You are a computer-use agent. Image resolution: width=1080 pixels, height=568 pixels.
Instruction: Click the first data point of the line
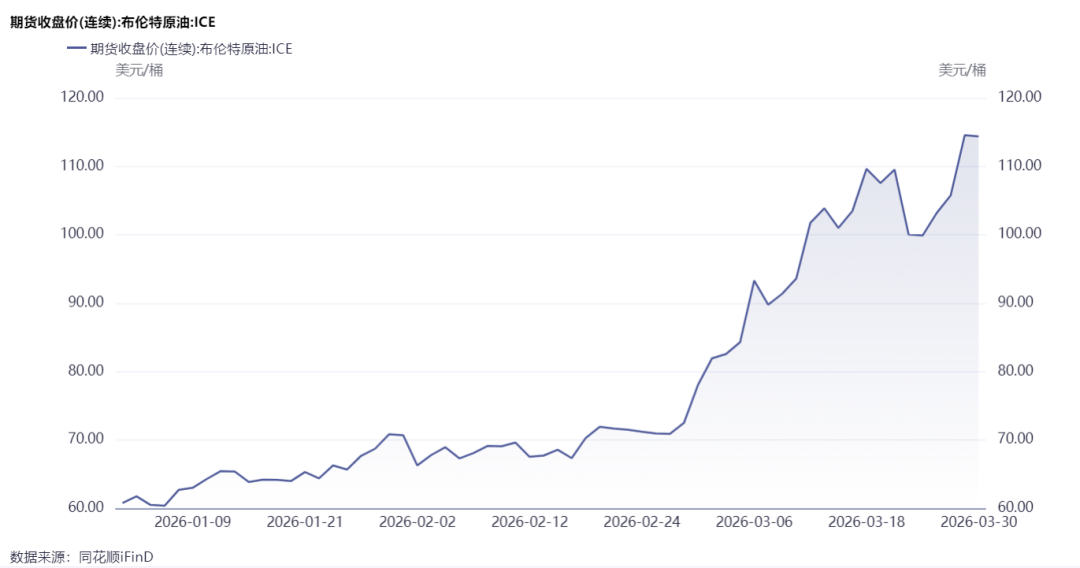click(123, 503)
